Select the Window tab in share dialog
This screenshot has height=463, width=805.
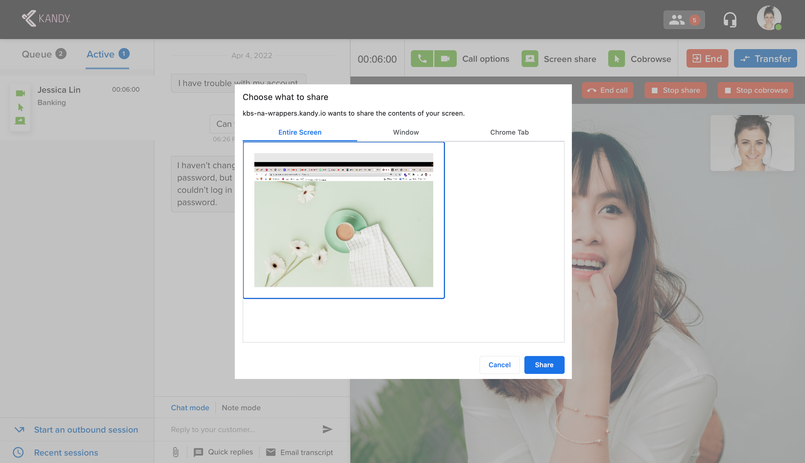tap(406, 132)
